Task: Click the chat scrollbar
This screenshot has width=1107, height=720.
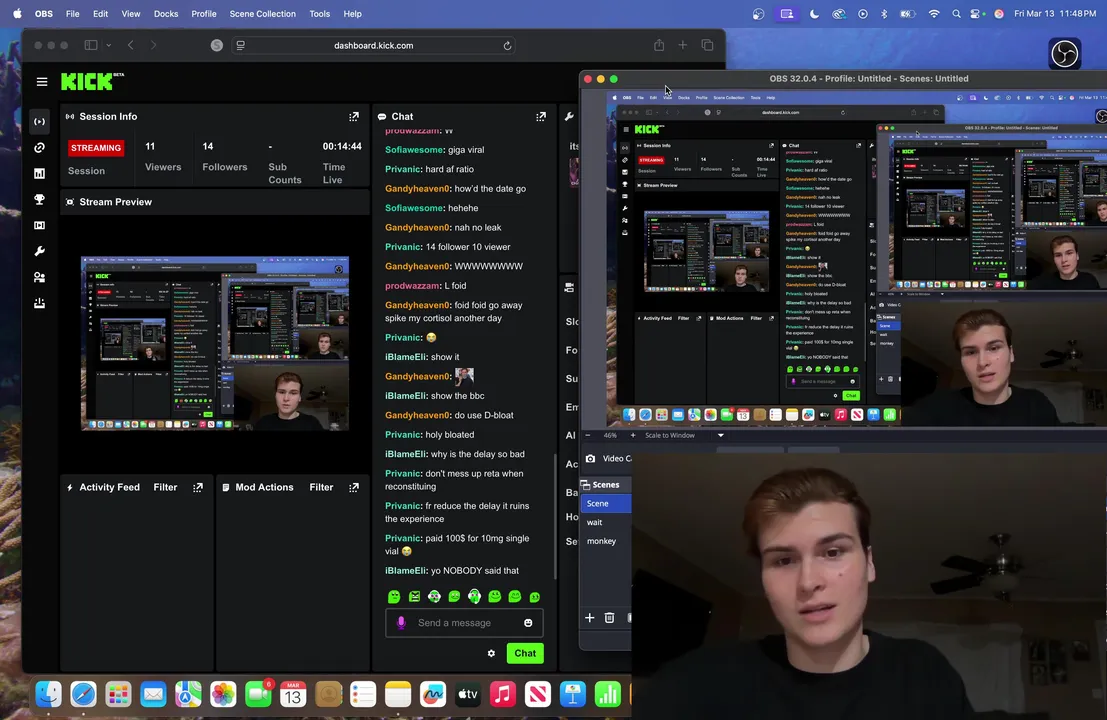Action: pyautogui.click(x=554, y=515)
